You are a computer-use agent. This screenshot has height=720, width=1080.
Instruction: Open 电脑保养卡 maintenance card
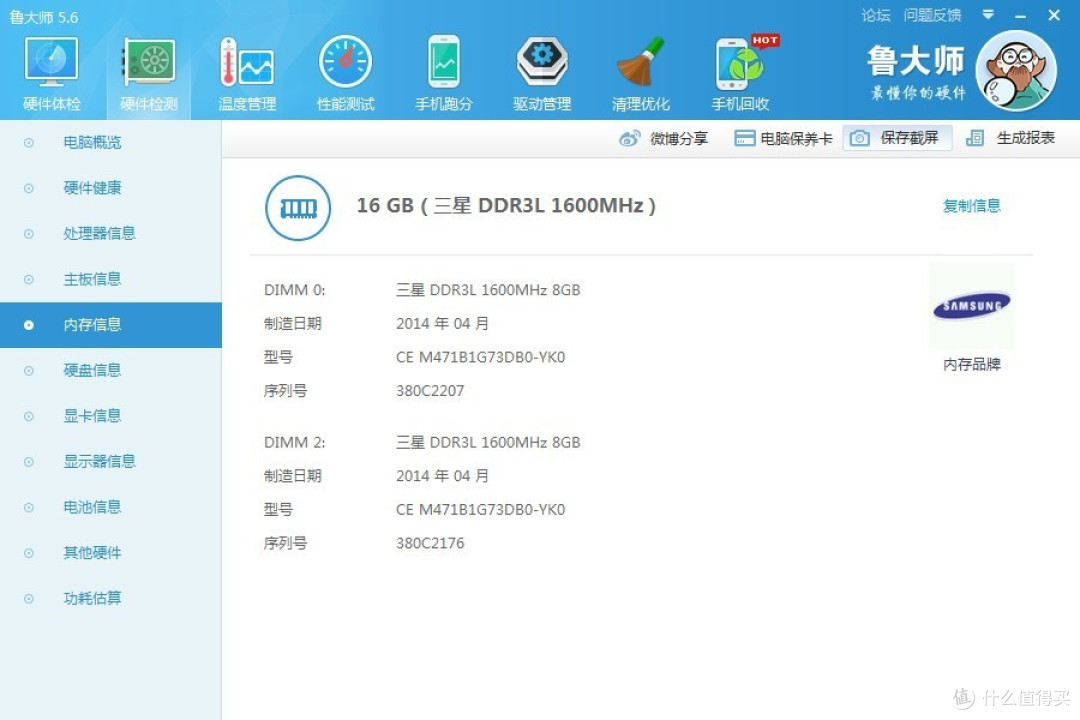[783, 138]
